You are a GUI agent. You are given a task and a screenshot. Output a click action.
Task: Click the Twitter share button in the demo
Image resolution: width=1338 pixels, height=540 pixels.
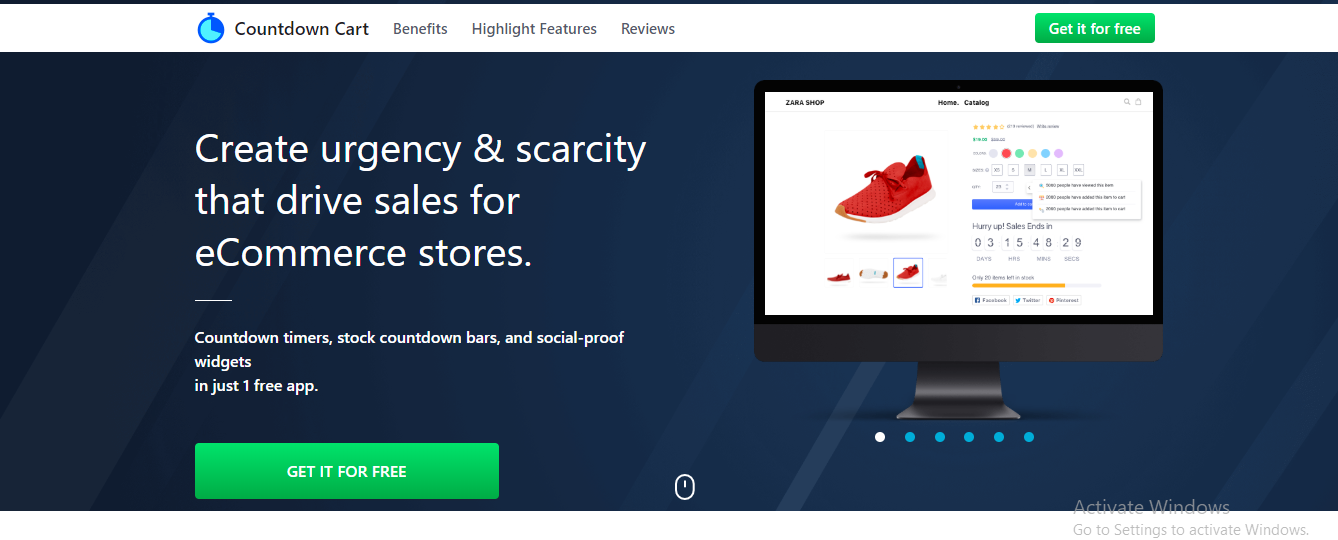pyautogui.click(x=1028, y=300)
